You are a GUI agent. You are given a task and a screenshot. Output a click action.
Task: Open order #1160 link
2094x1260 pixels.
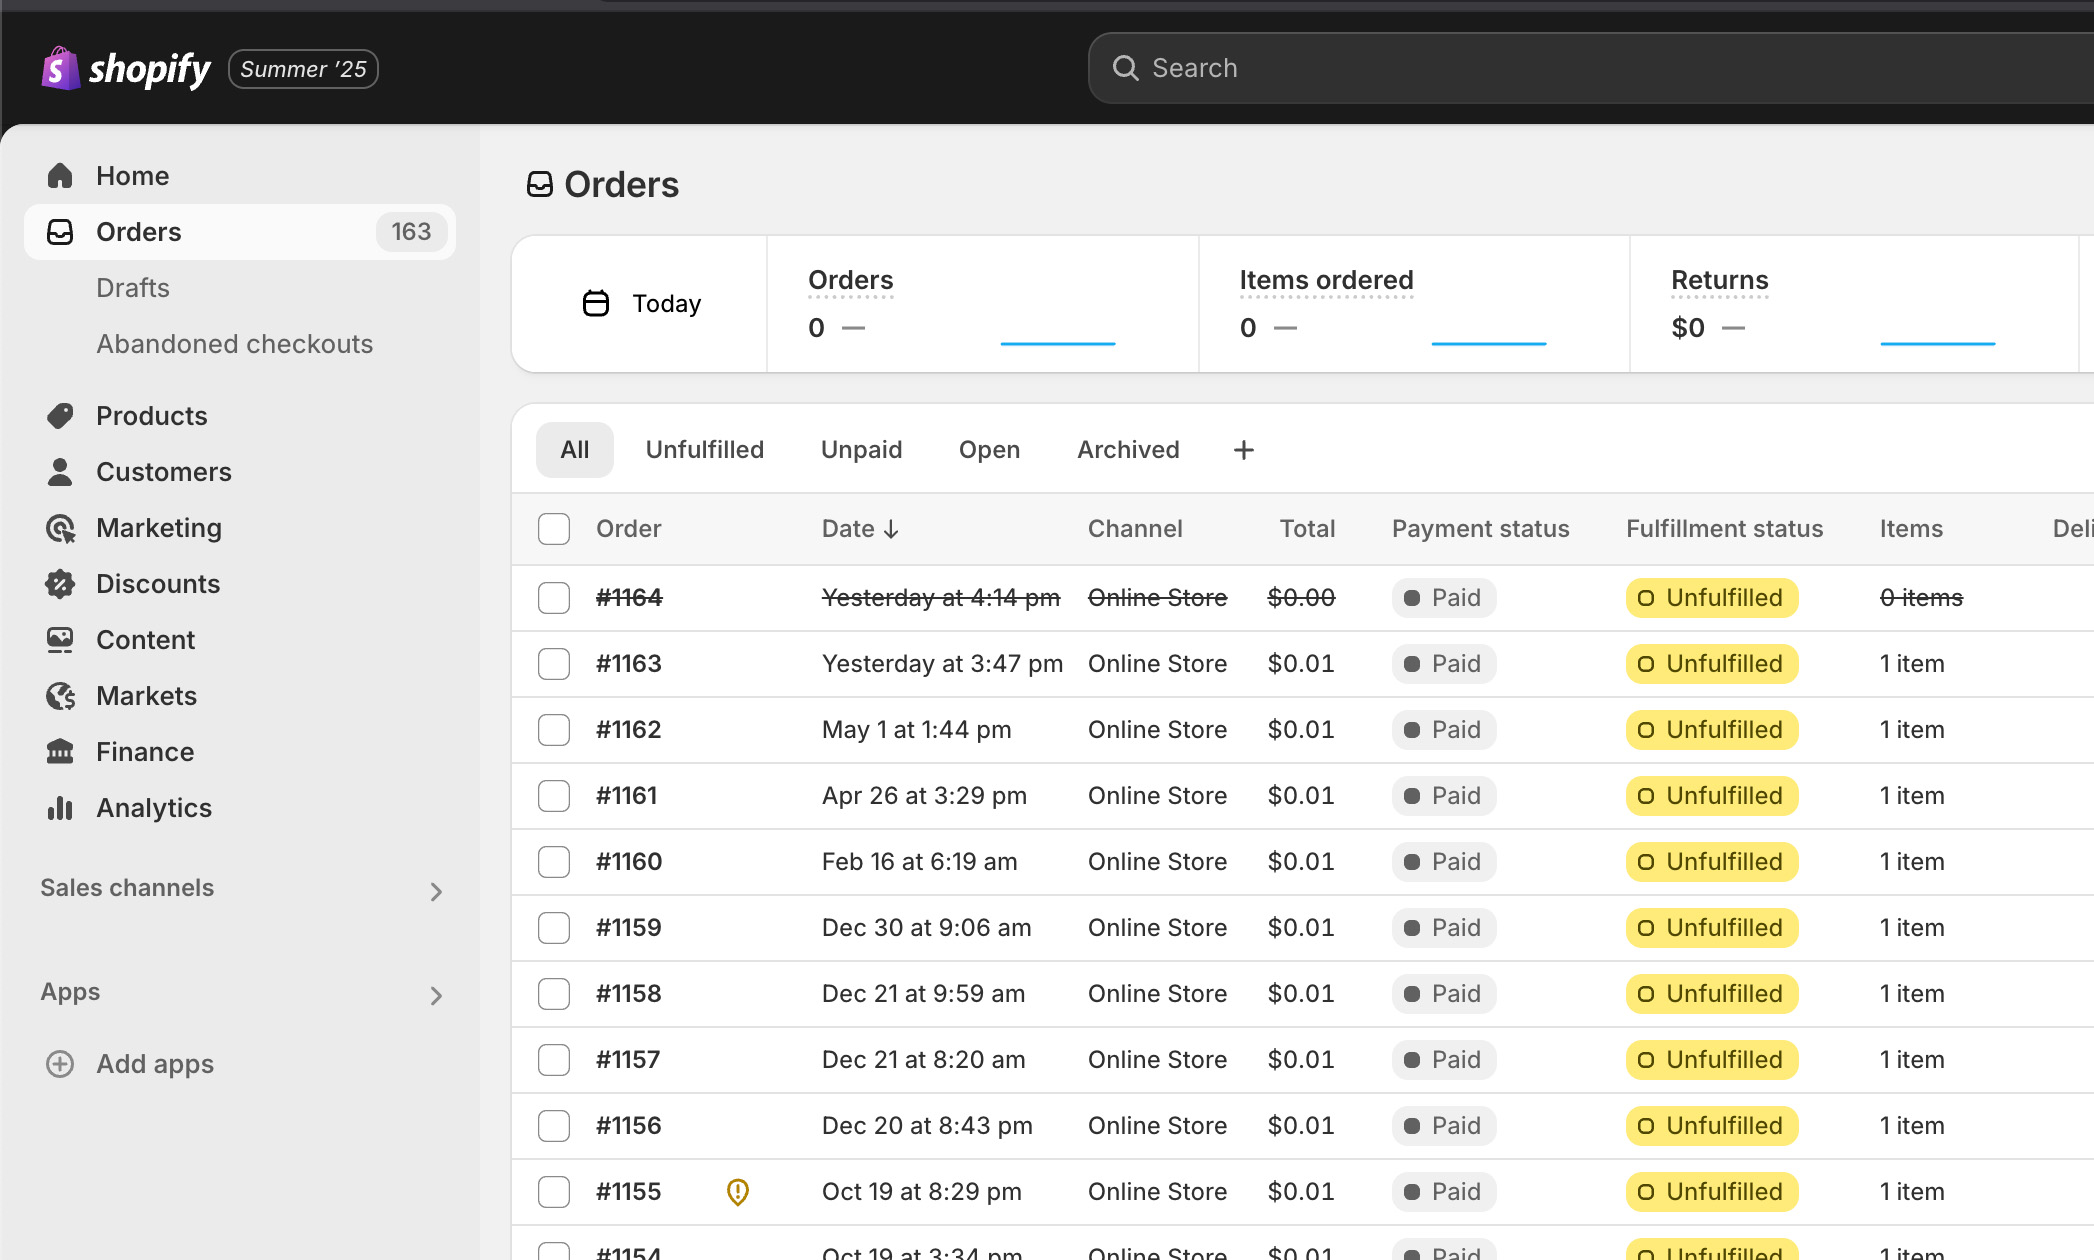coord(629,862)
